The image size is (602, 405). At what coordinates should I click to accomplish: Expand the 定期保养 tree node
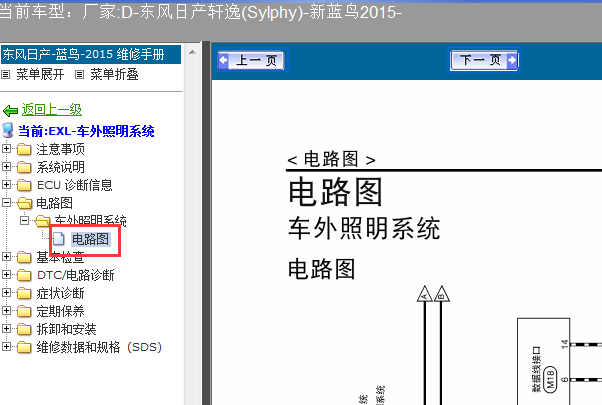[x=6, y=310]
